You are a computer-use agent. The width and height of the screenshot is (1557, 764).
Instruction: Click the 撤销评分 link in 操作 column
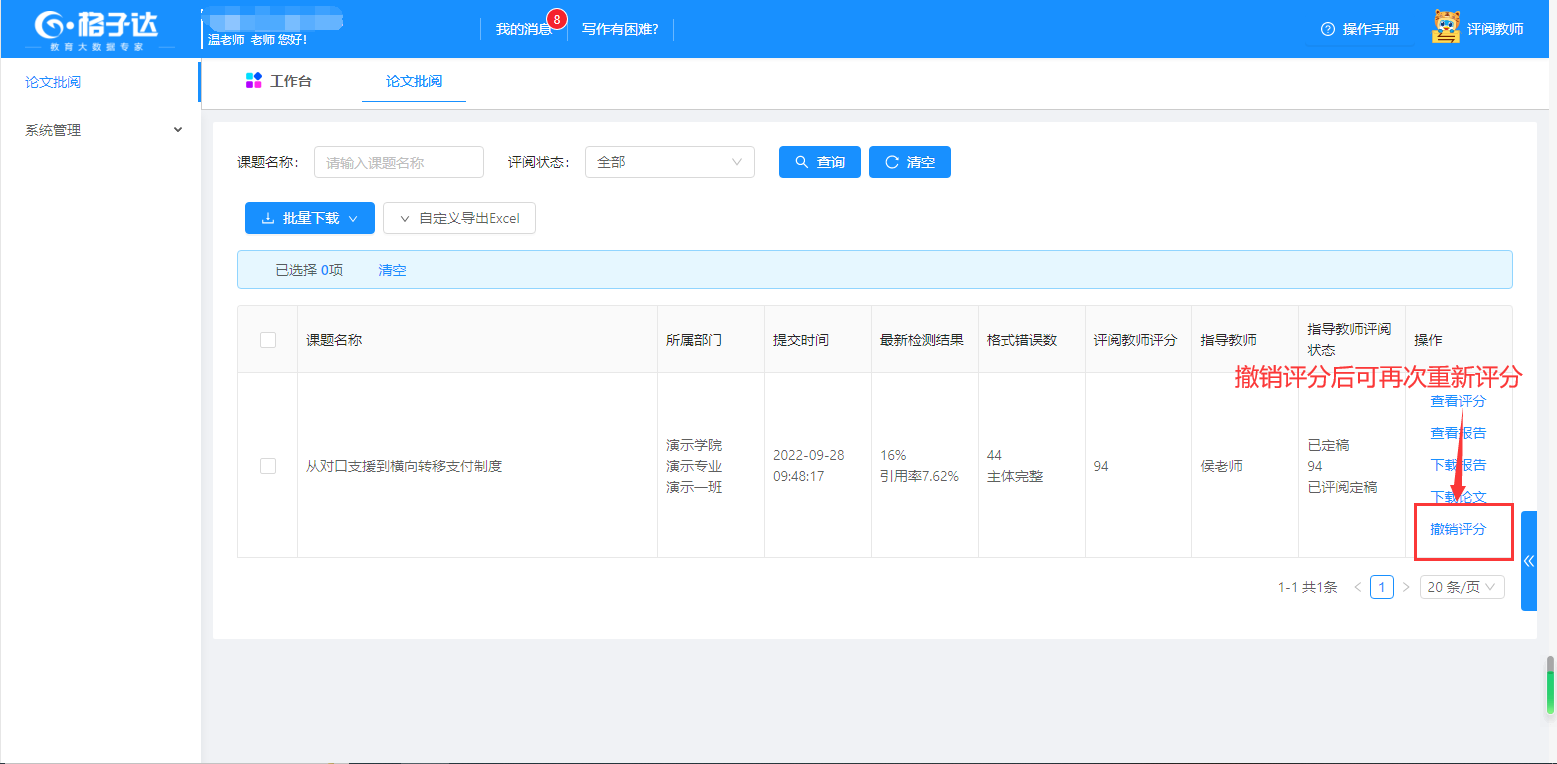click(1458, 529)
